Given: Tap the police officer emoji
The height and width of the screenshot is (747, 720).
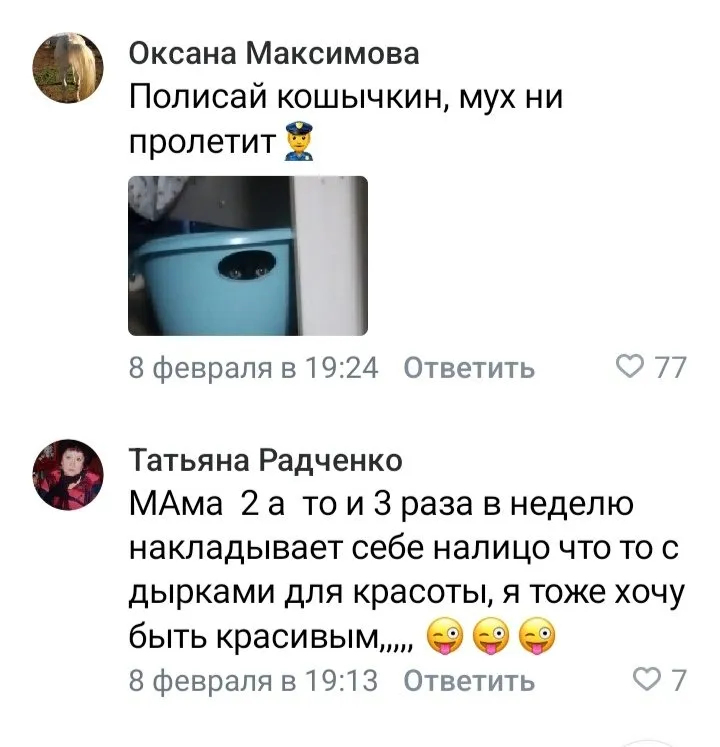Looking at the screenshot, I should pyautogui.click(x=299, y=141).
